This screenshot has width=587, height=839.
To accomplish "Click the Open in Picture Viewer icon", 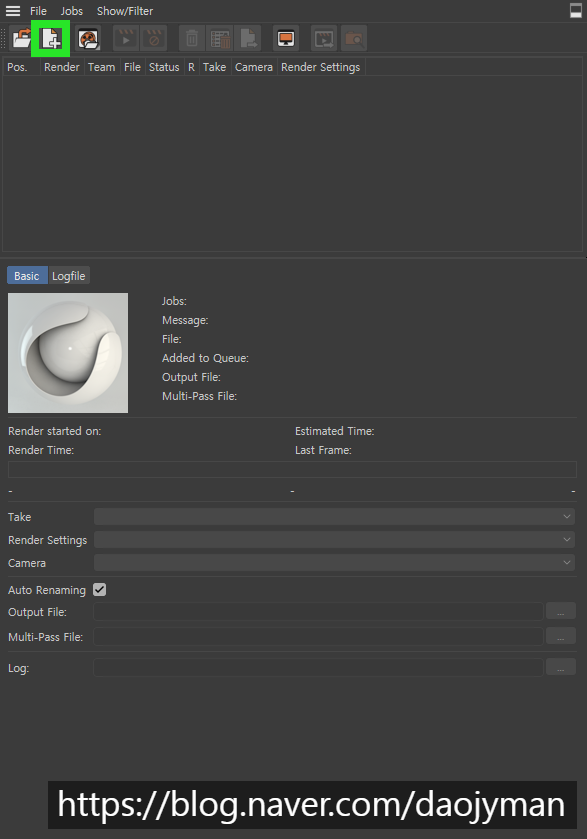I will coord(324,39).
